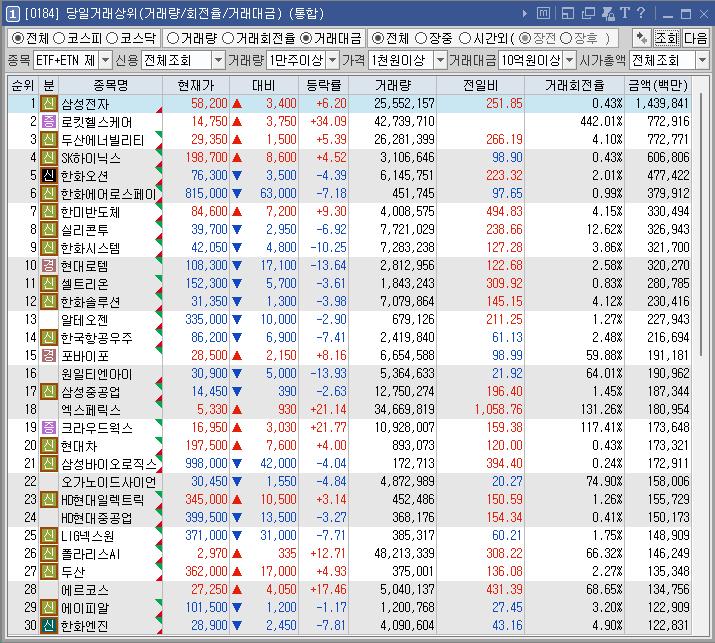
Task: Select the 오가노이드사이언 stock name
Action: (x=109, y=482)
